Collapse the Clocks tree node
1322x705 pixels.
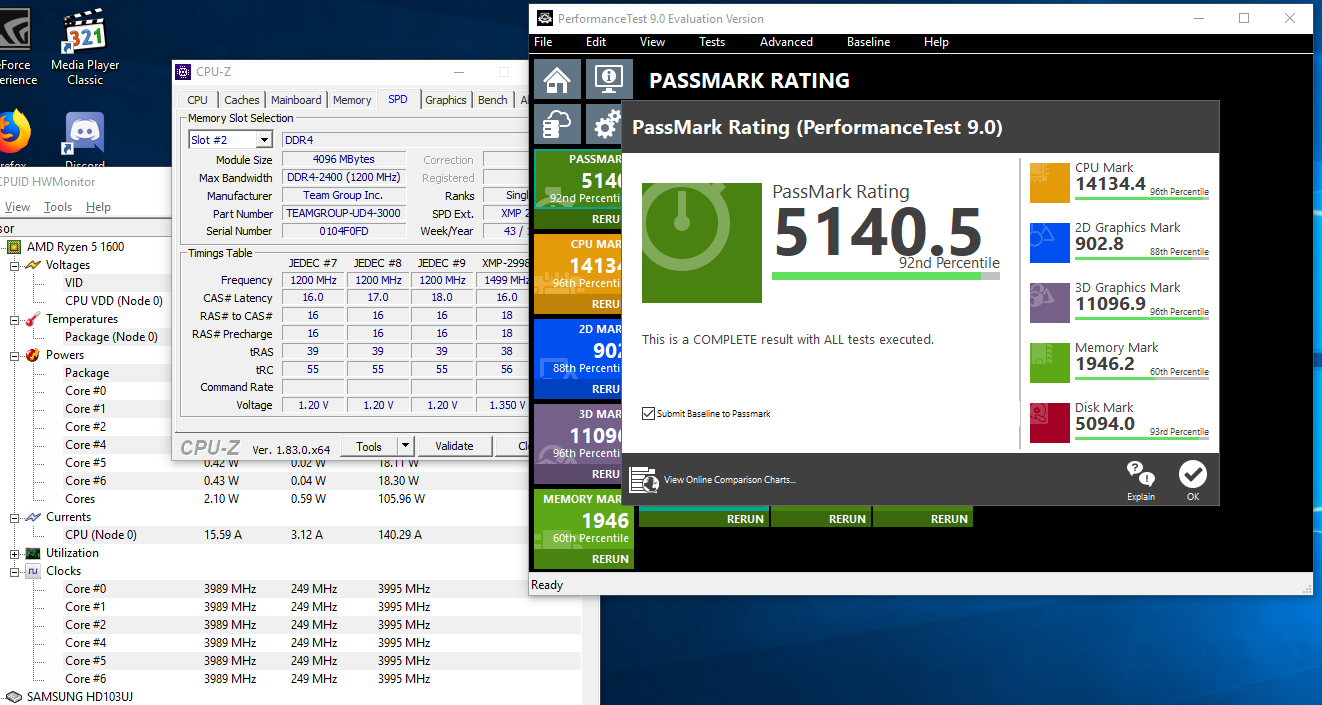14,571
